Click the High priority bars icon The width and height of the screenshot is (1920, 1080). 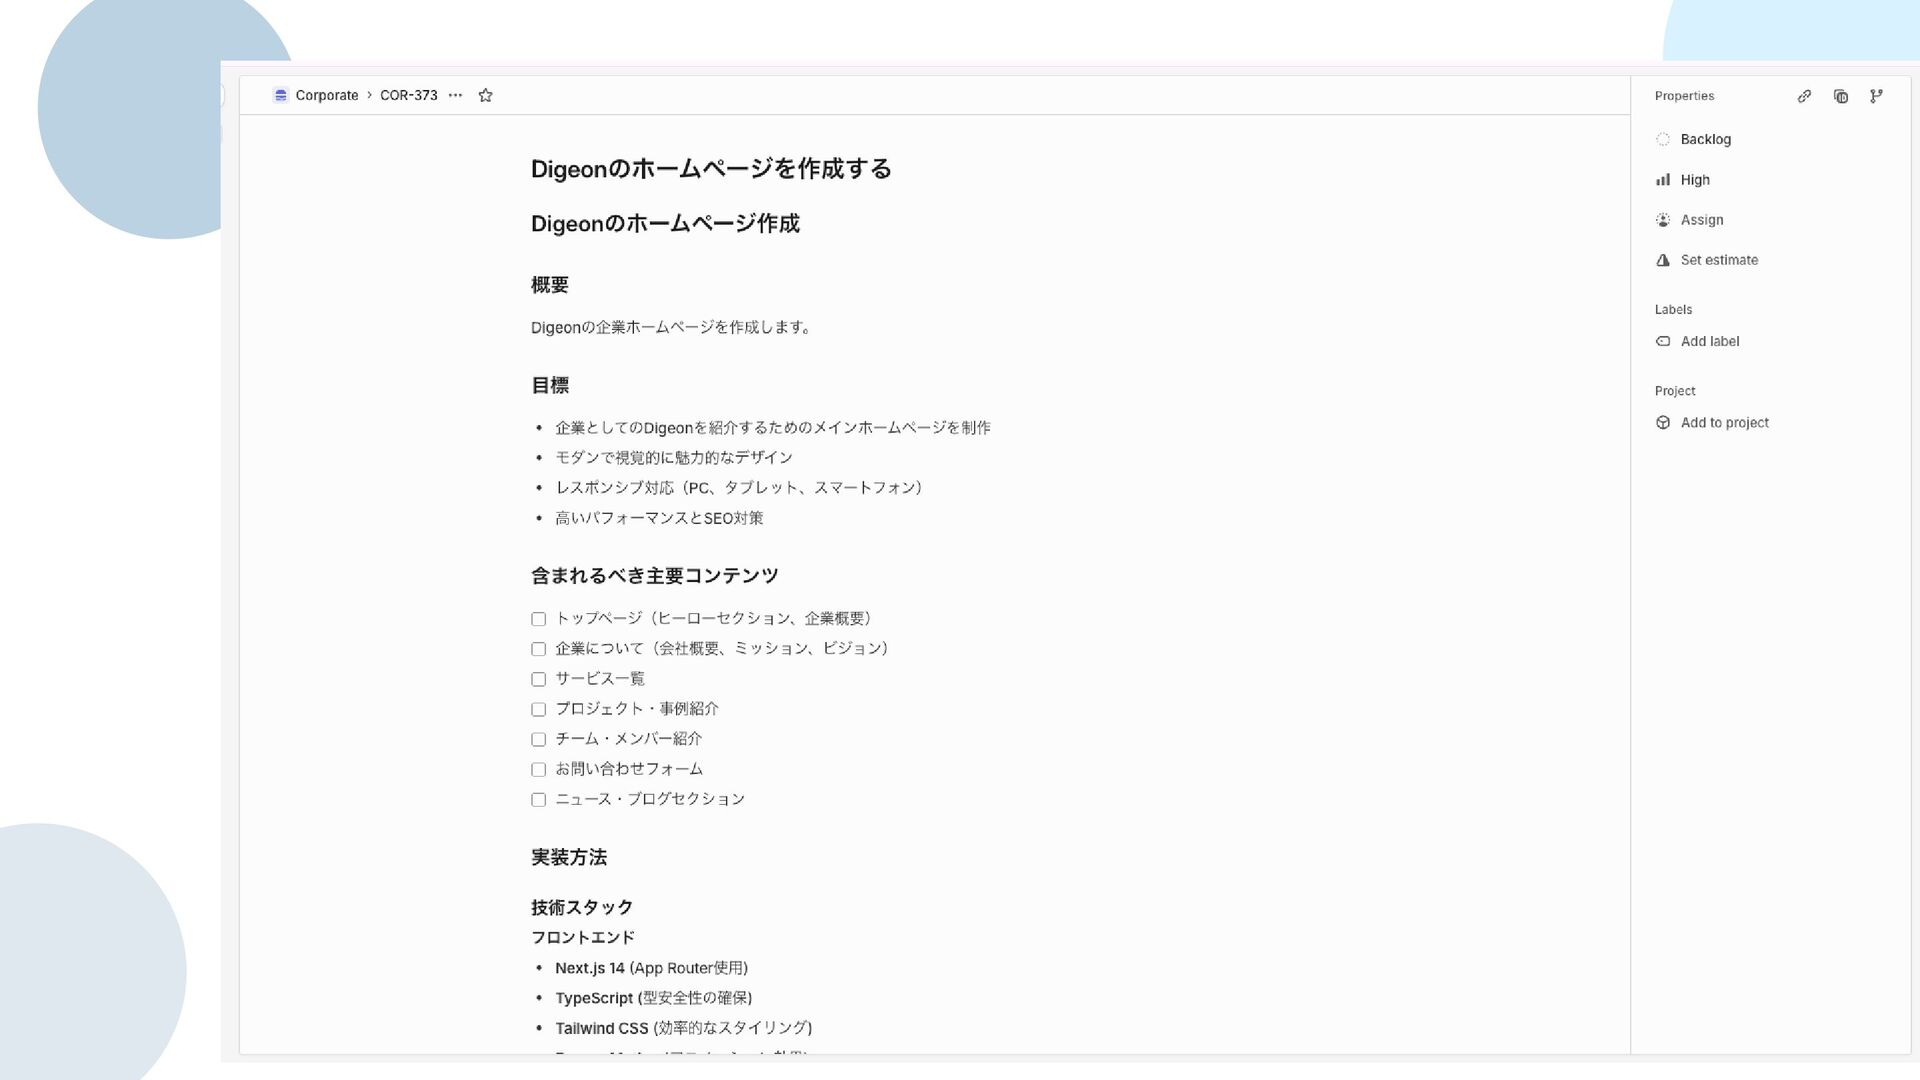pos(1663,180)
